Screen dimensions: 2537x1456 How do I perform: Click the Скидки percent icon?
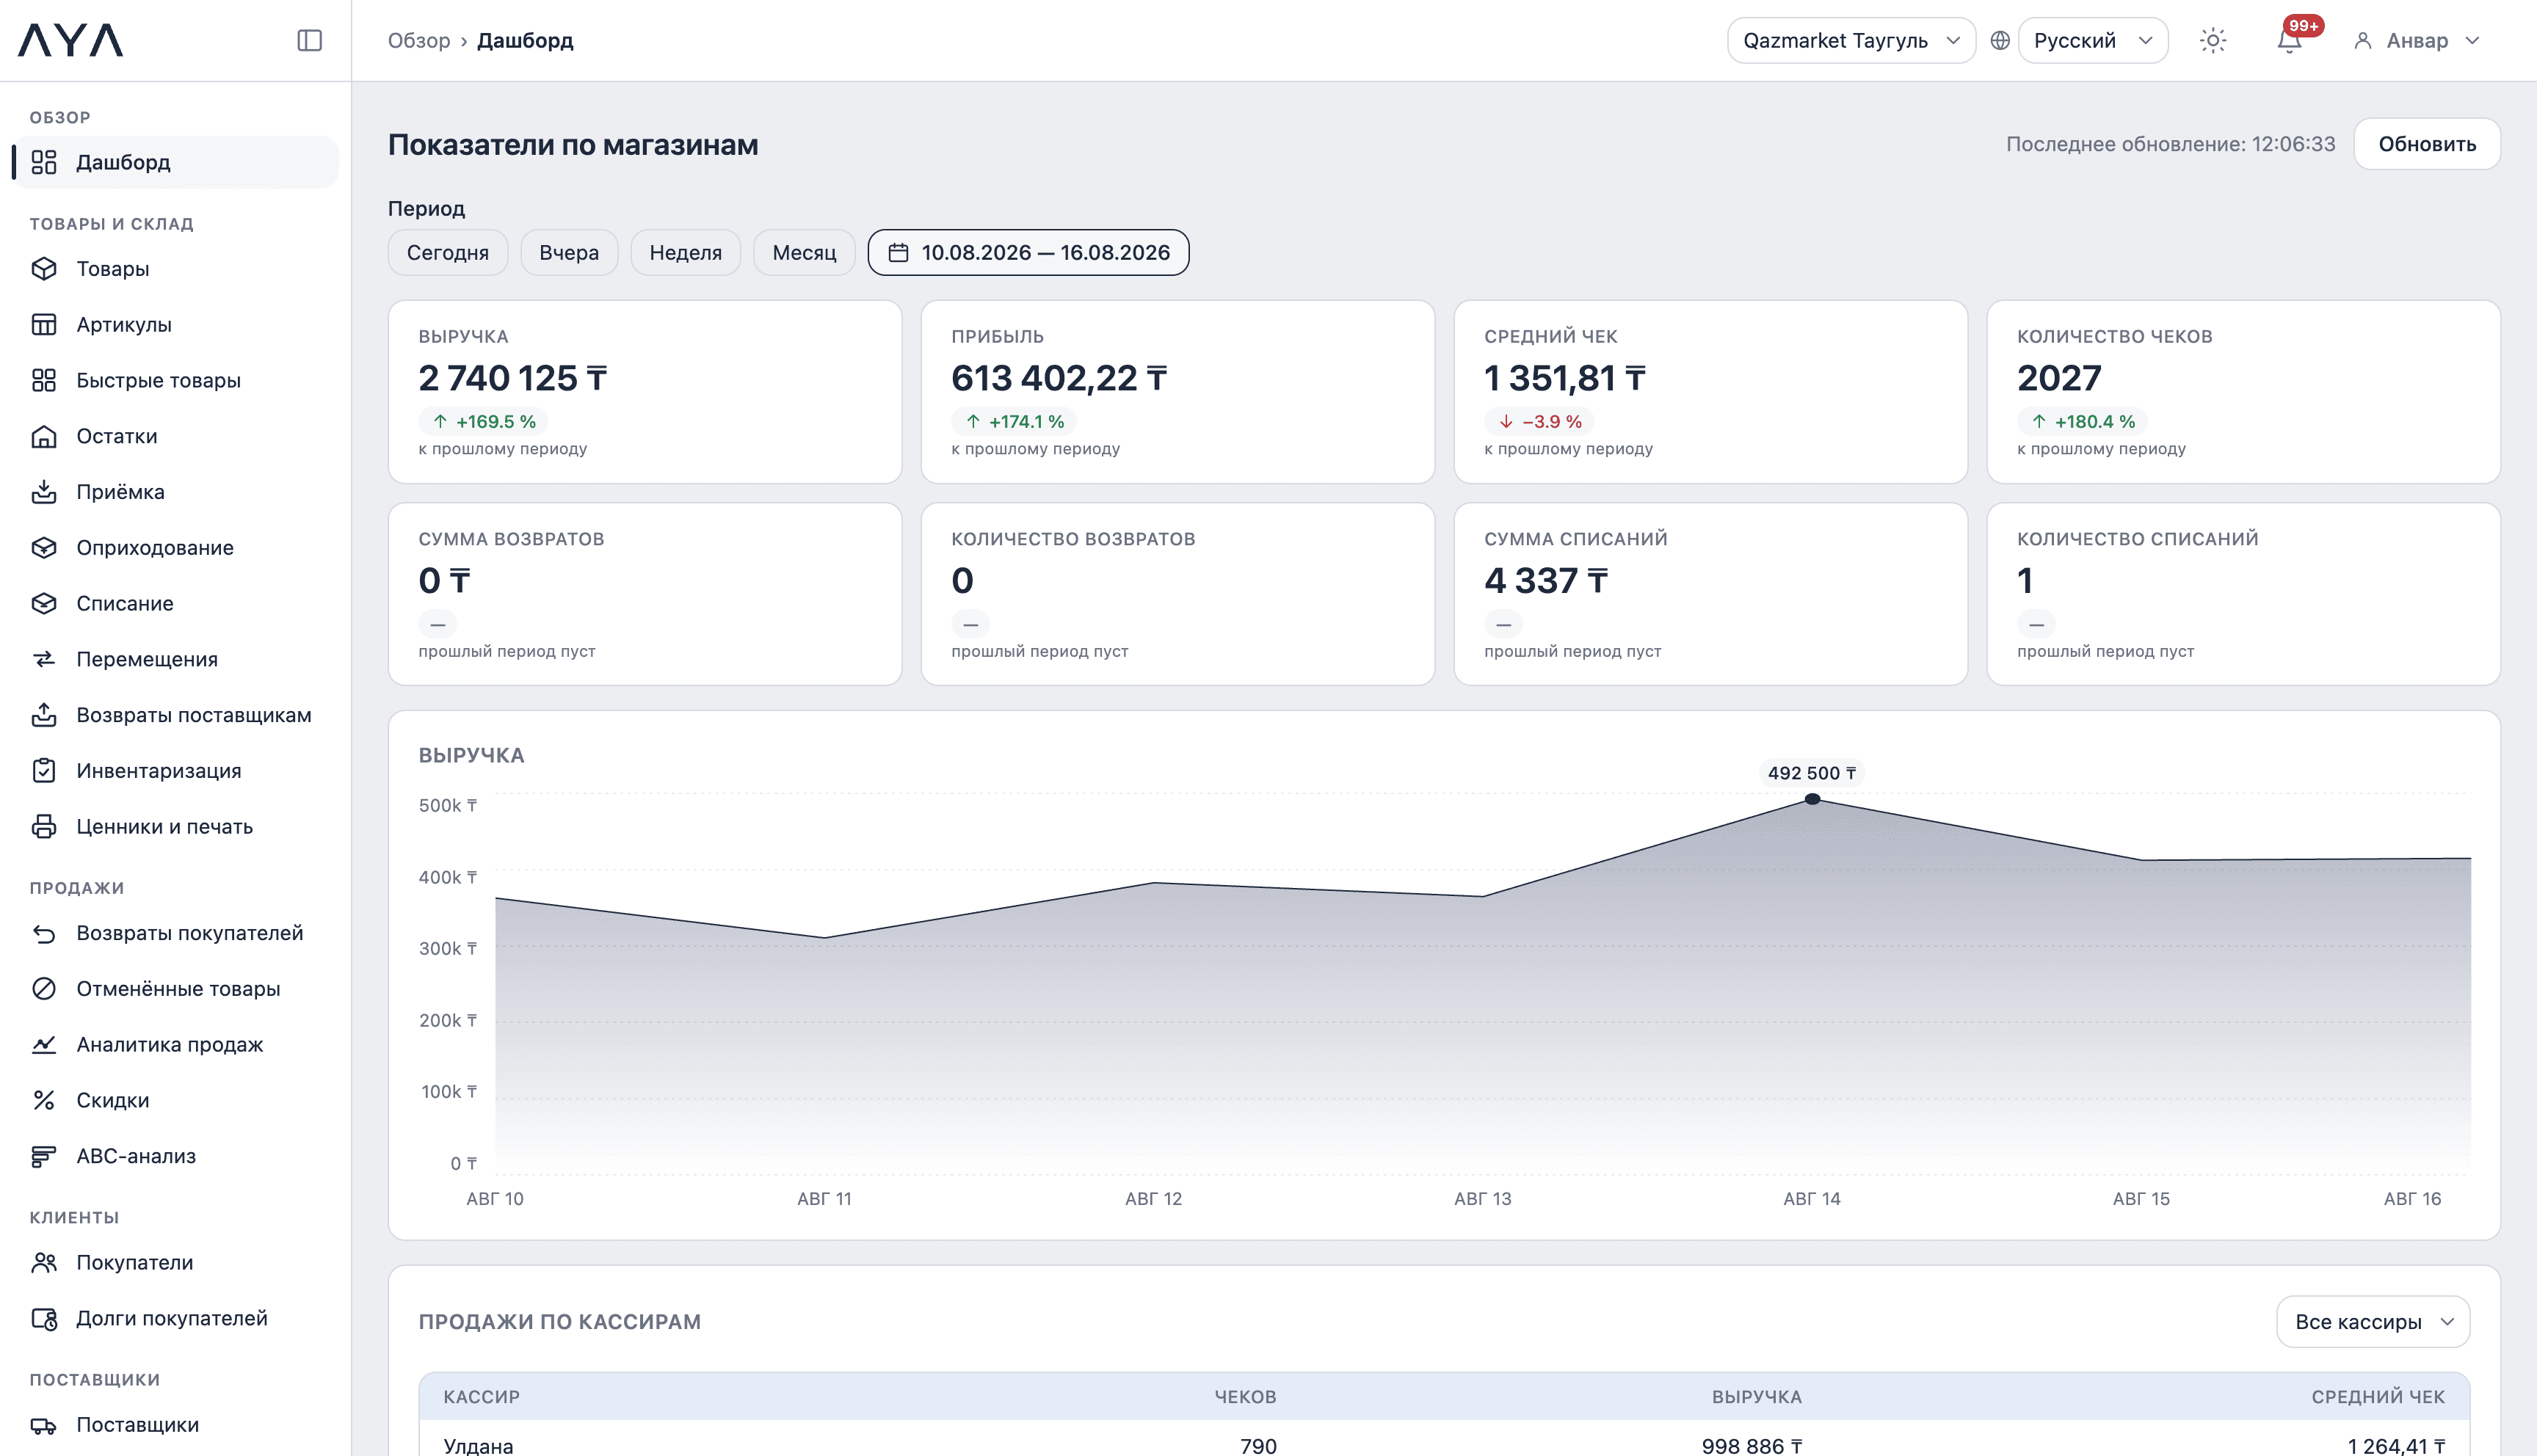pyautogui.click(x=44, y=1101)
